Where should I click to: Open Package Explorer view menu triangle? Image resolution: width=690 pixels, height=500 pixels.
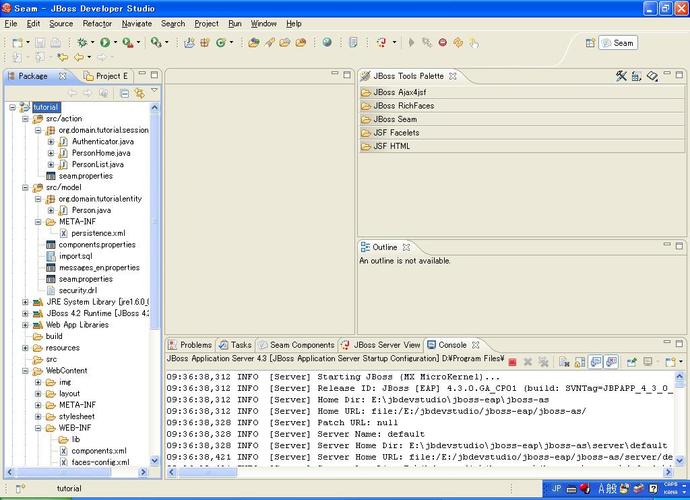coord(154,90)
